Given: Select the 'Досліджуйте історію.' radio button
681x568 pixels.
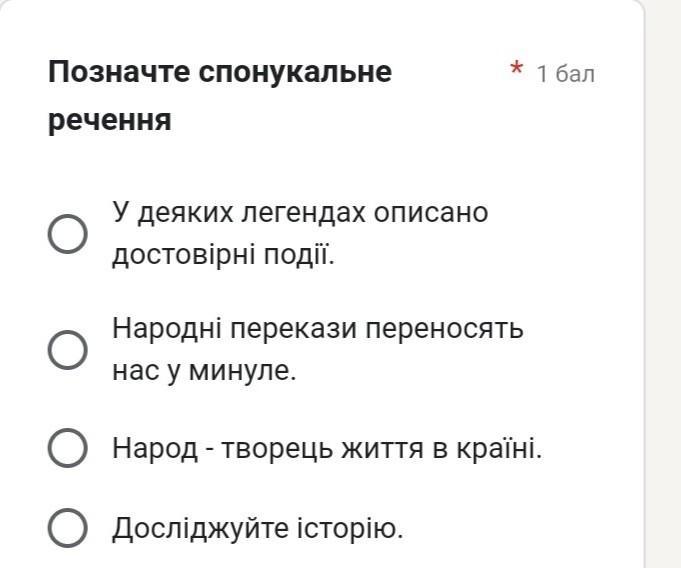Looking at the screenshot, I should pos(67,528).
